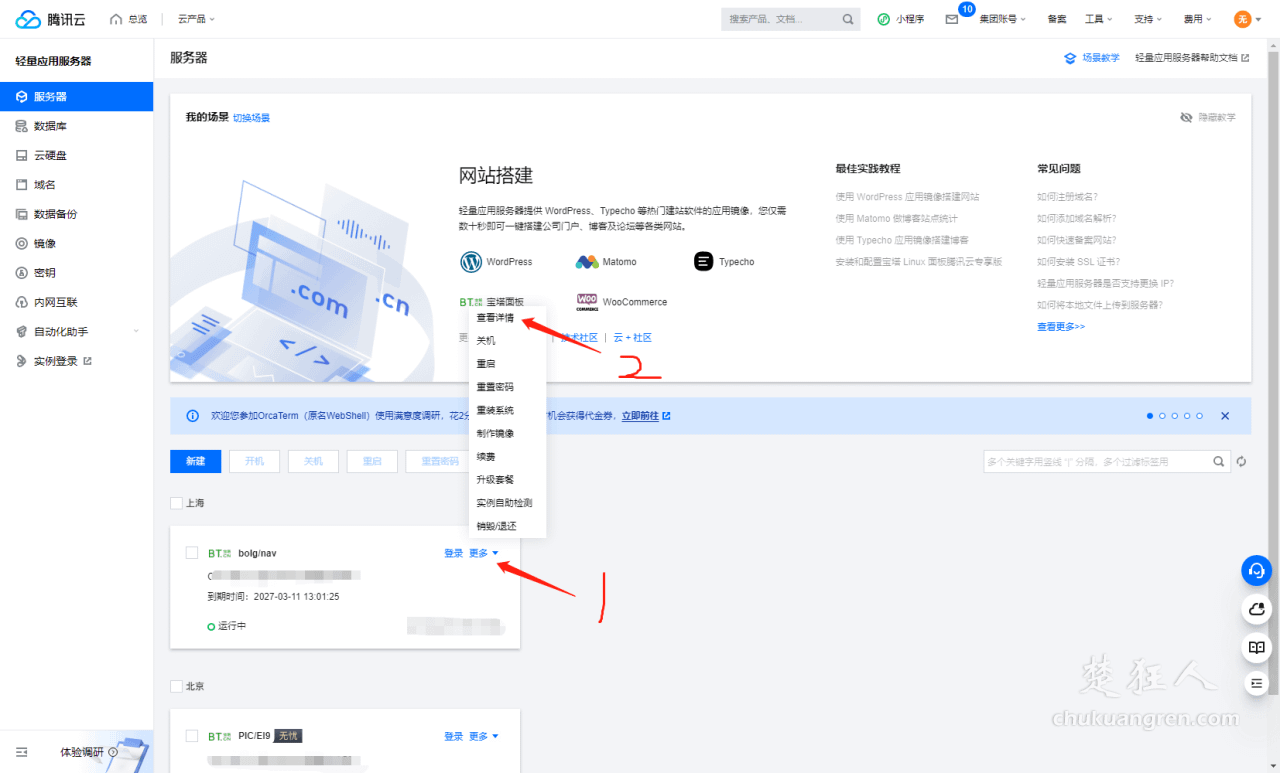The image size is (1280, 773).
Task: Select 查看详情 from the context menu
Action: [495, 318]
